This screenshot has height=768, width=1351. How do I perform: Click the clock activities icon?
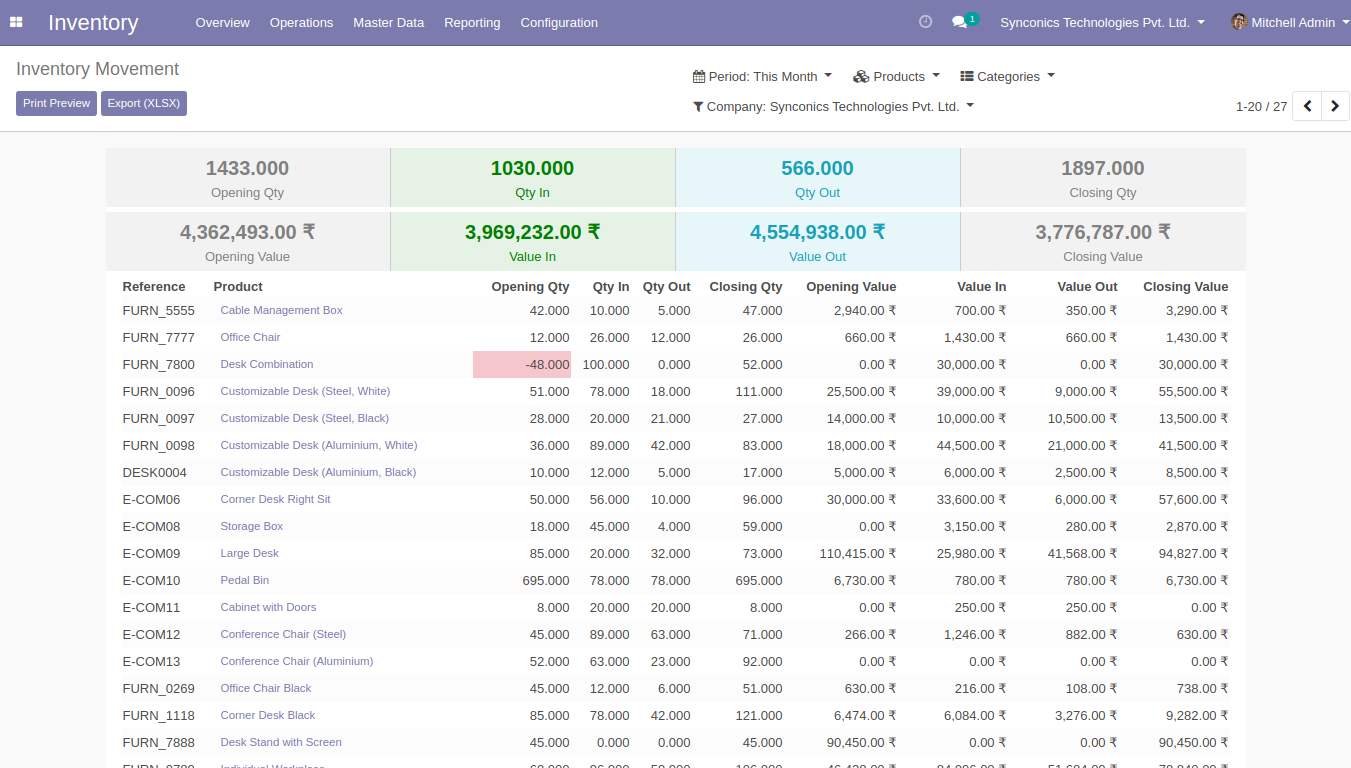925,22
